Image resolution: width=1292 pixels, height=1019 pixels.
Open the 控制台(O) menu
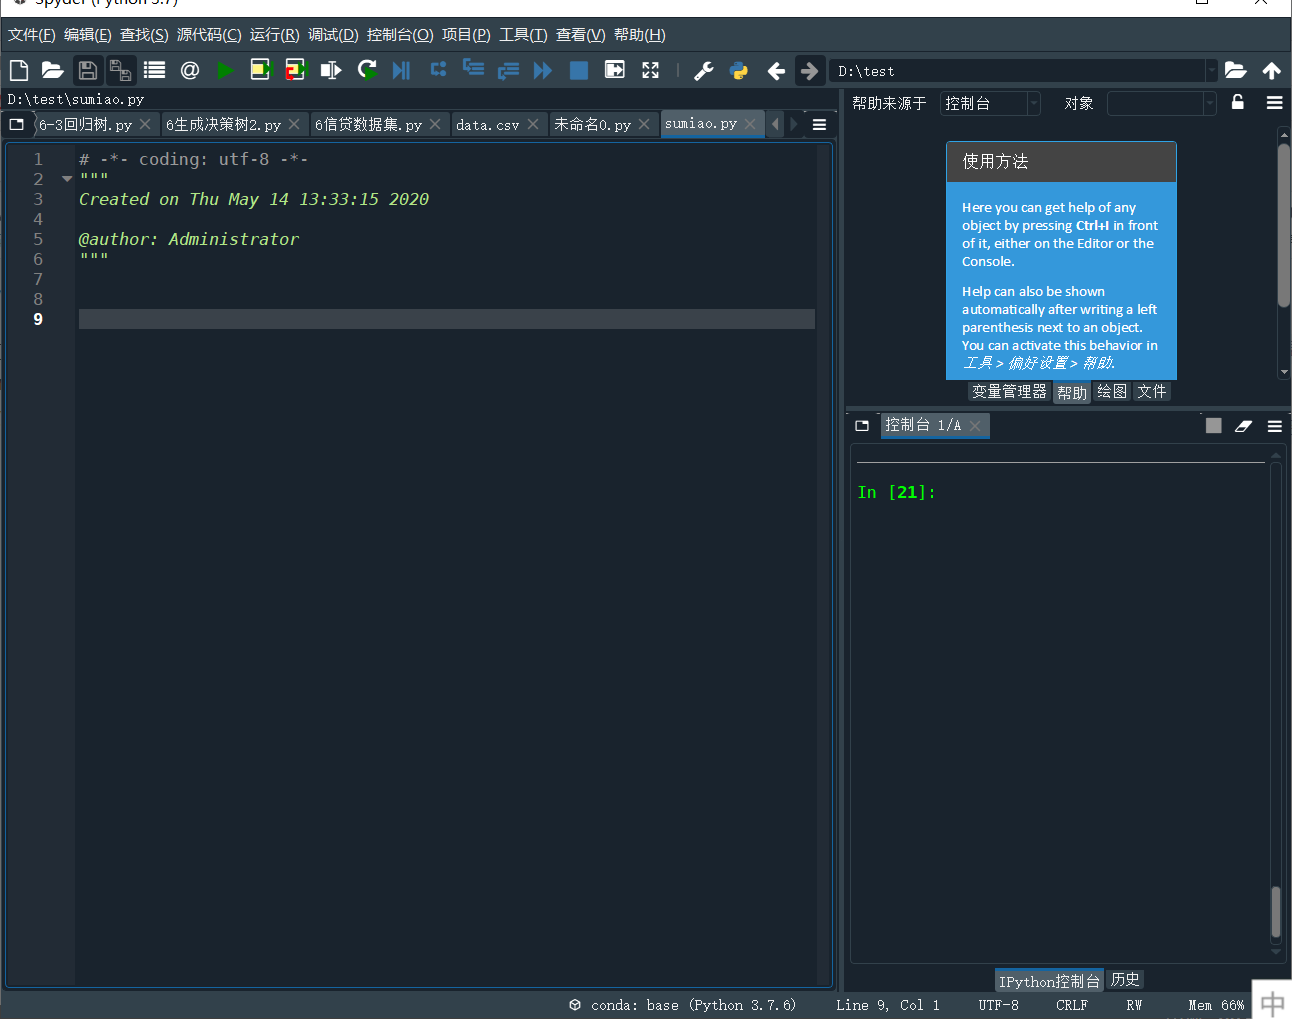400,35
